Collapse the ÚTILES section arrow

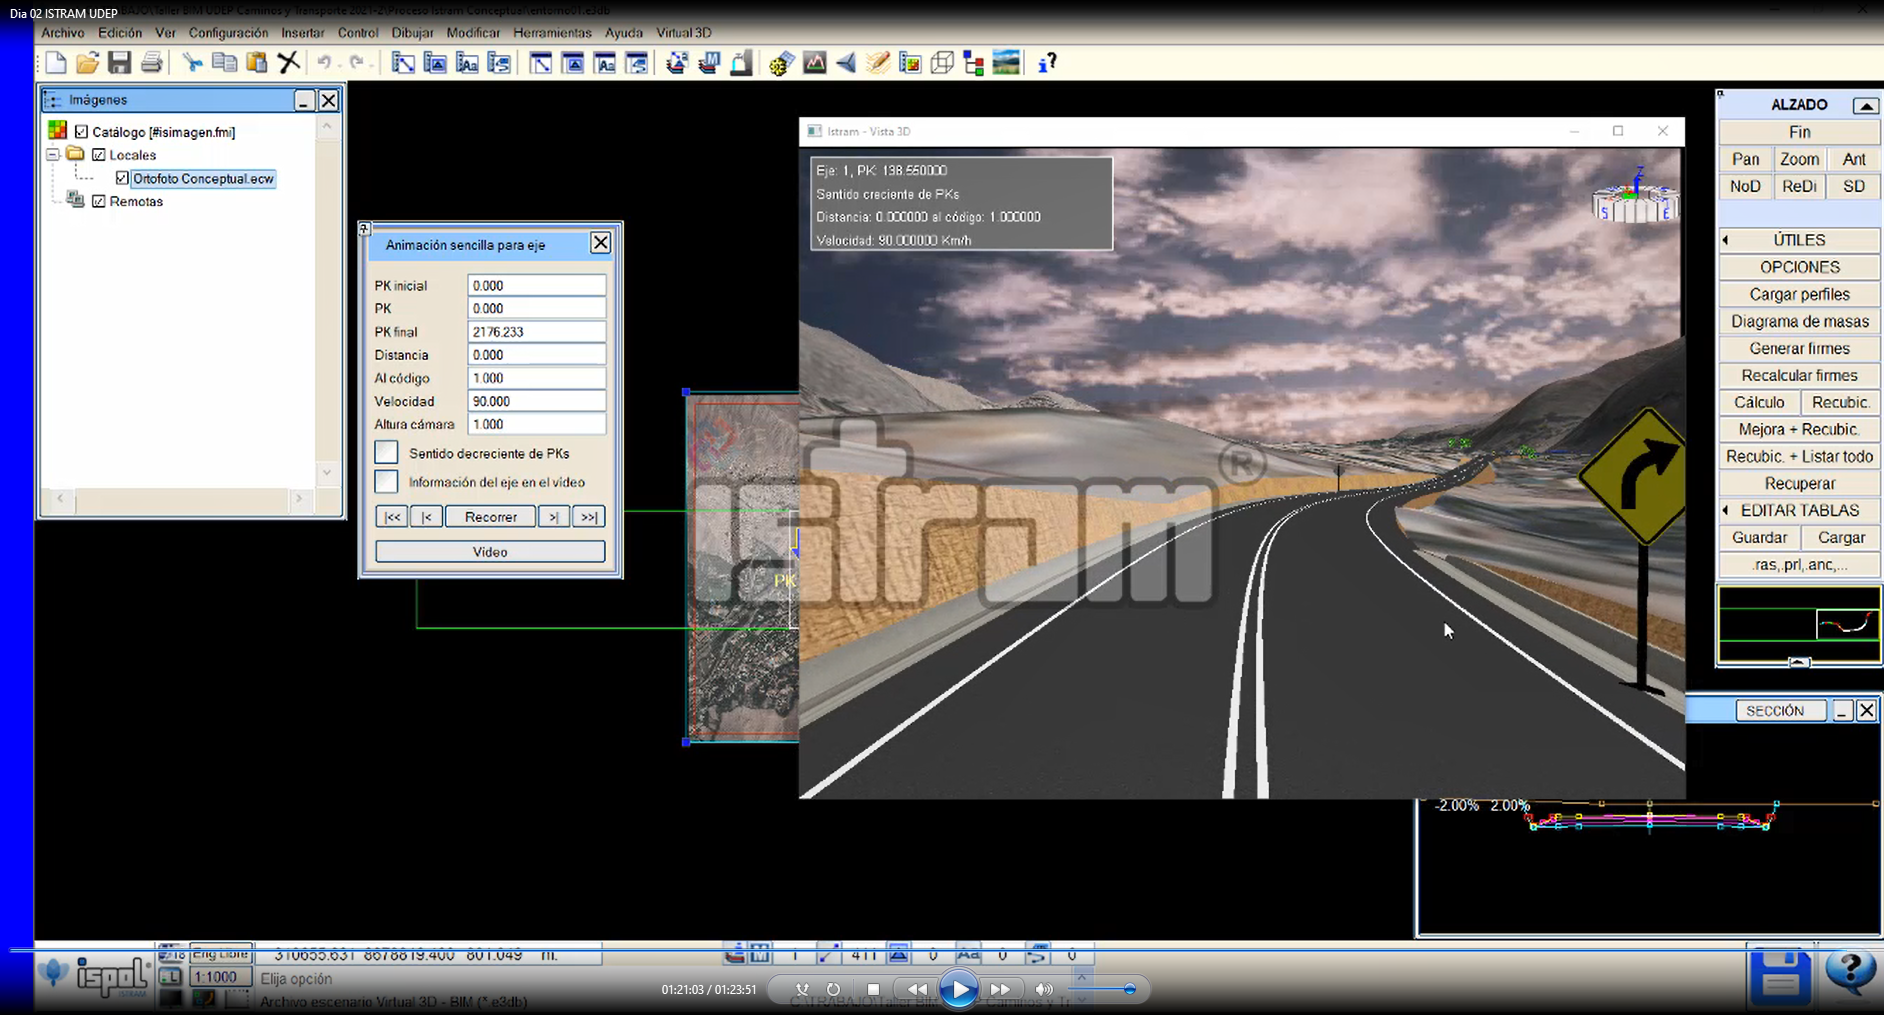pos(1726,240)
